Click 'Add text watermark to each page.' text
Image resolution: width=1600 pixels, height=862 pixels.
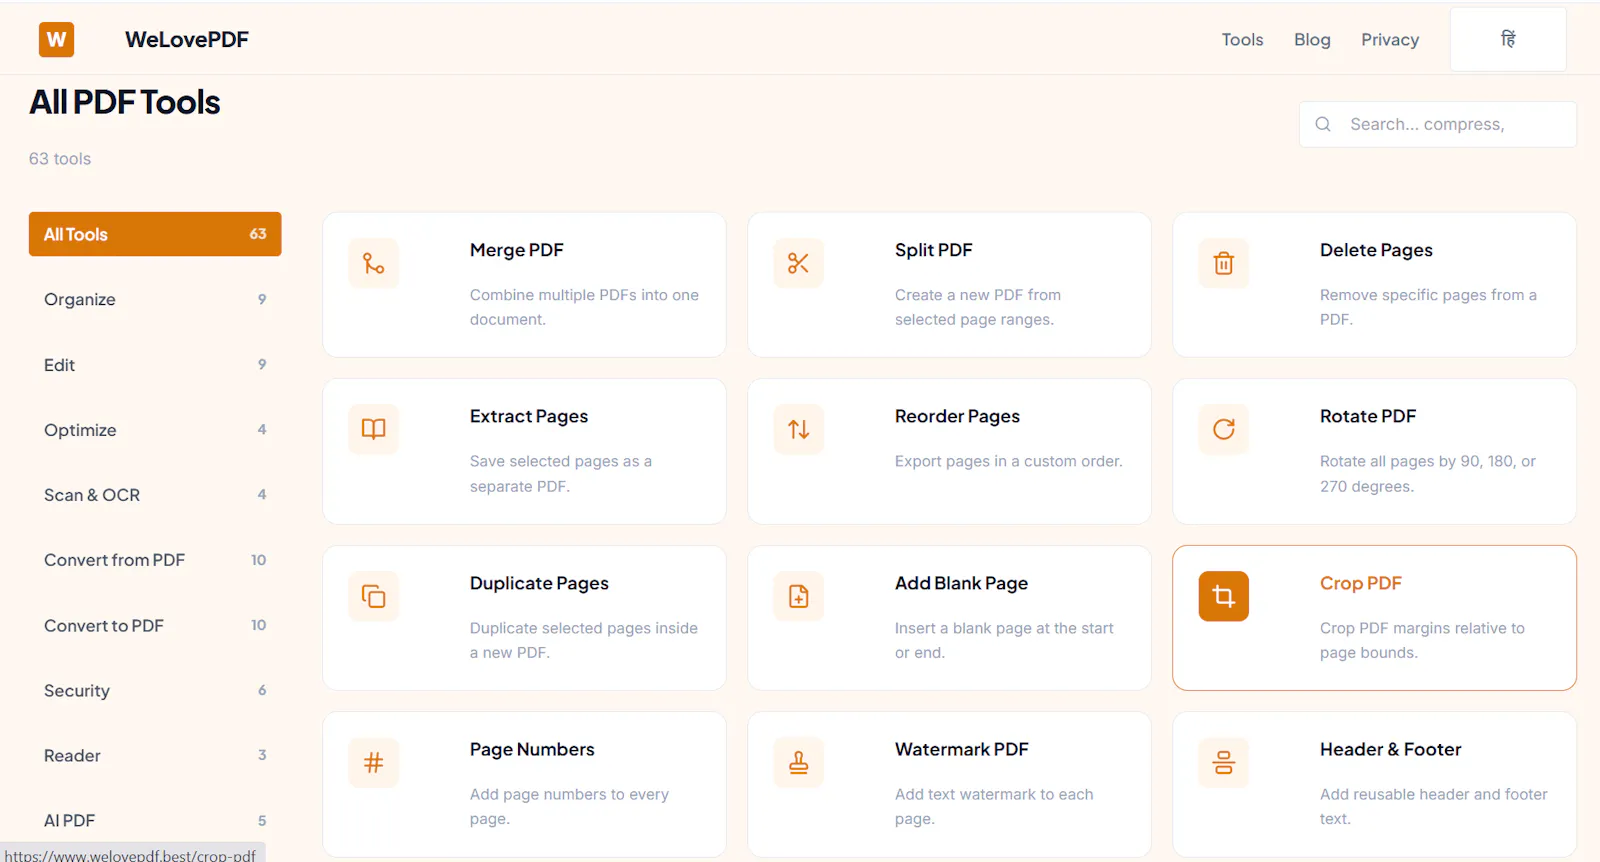(x=994, y=806)
